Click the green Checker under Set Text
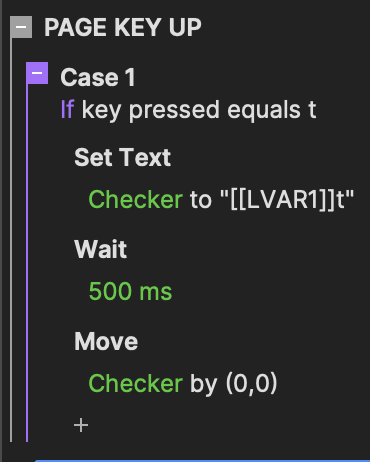The width and height of the screenshot is (370, 462). (135, 199)
